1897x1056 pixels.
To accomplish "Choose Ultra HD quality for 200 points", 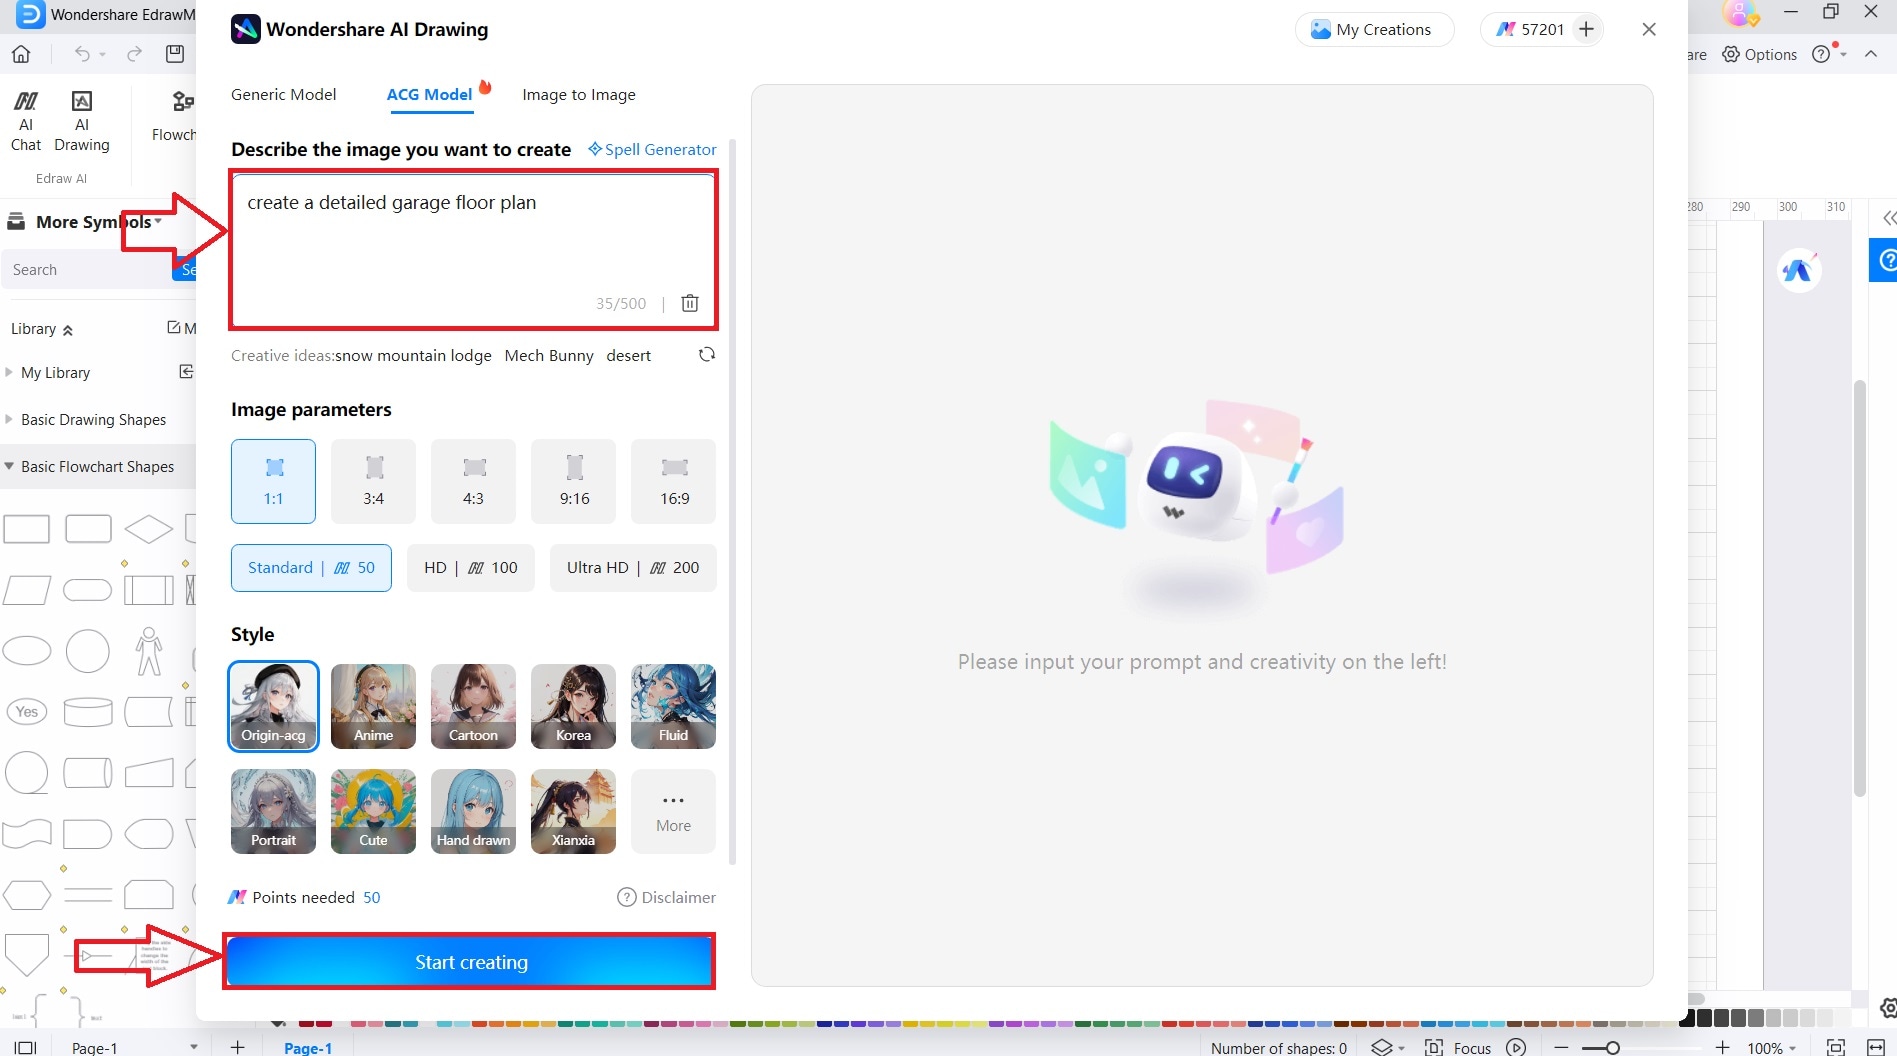I will pos(633,568).
